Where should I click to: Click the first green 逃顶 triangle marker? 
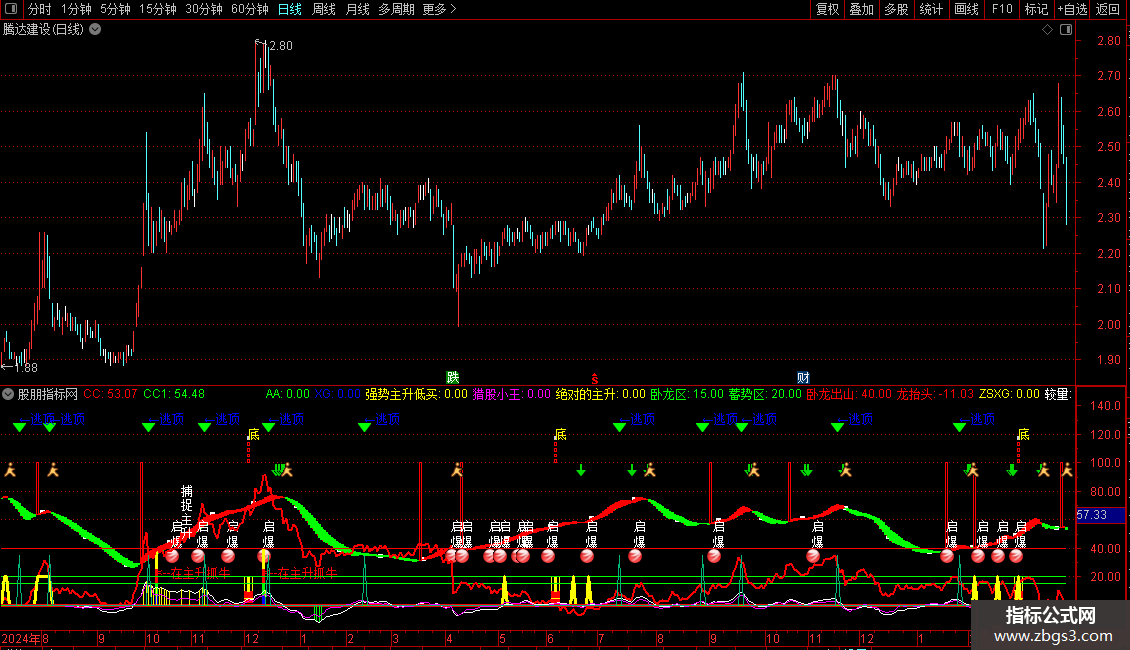coord(19,428)
